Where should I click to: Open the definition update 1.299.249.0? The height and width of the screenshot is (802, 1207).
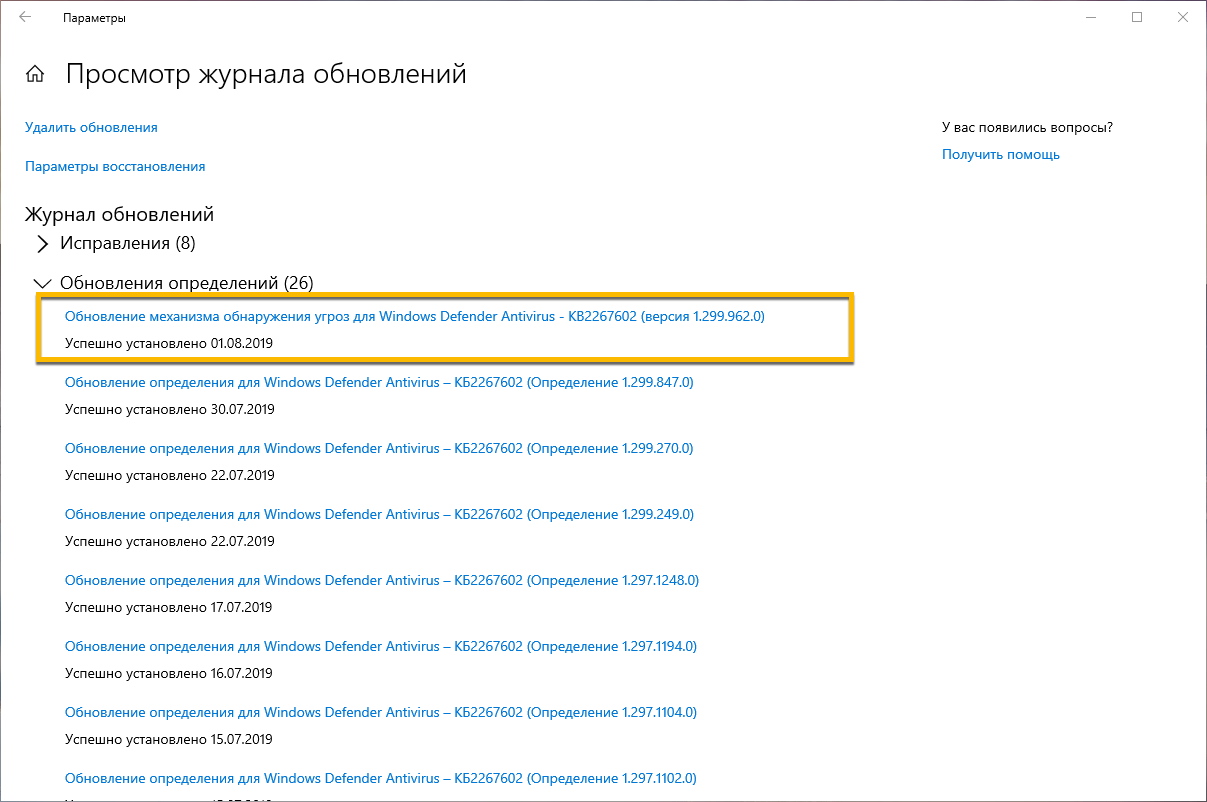(378, 514)
